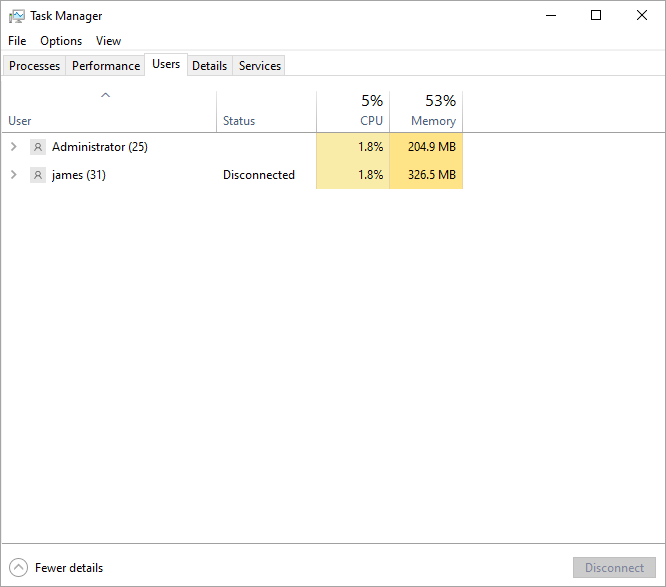Click the 326.5 MB memory cell
666x587 pixels.
426,175
